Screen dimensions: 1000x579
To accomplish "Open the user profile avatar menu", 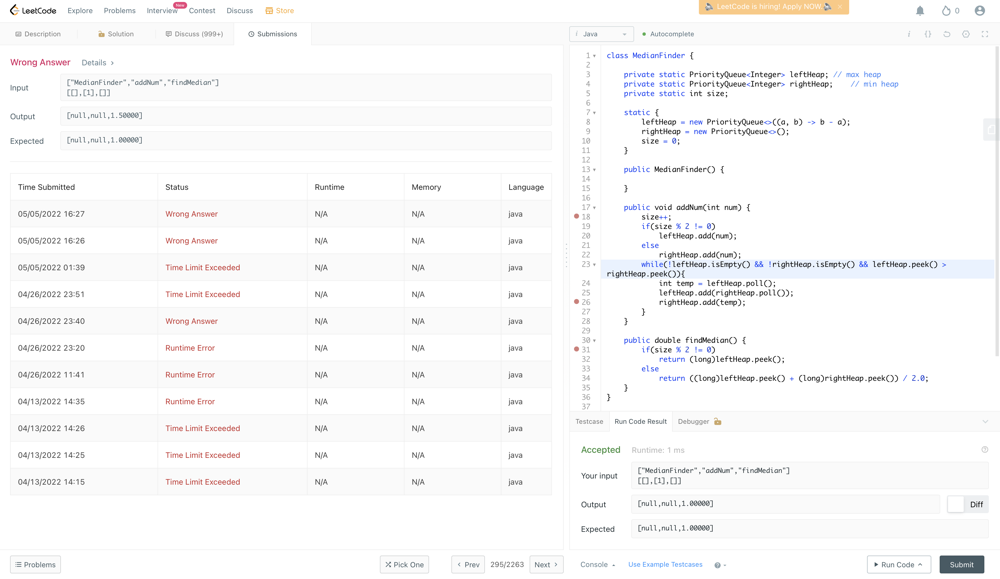I will (979, 11).
